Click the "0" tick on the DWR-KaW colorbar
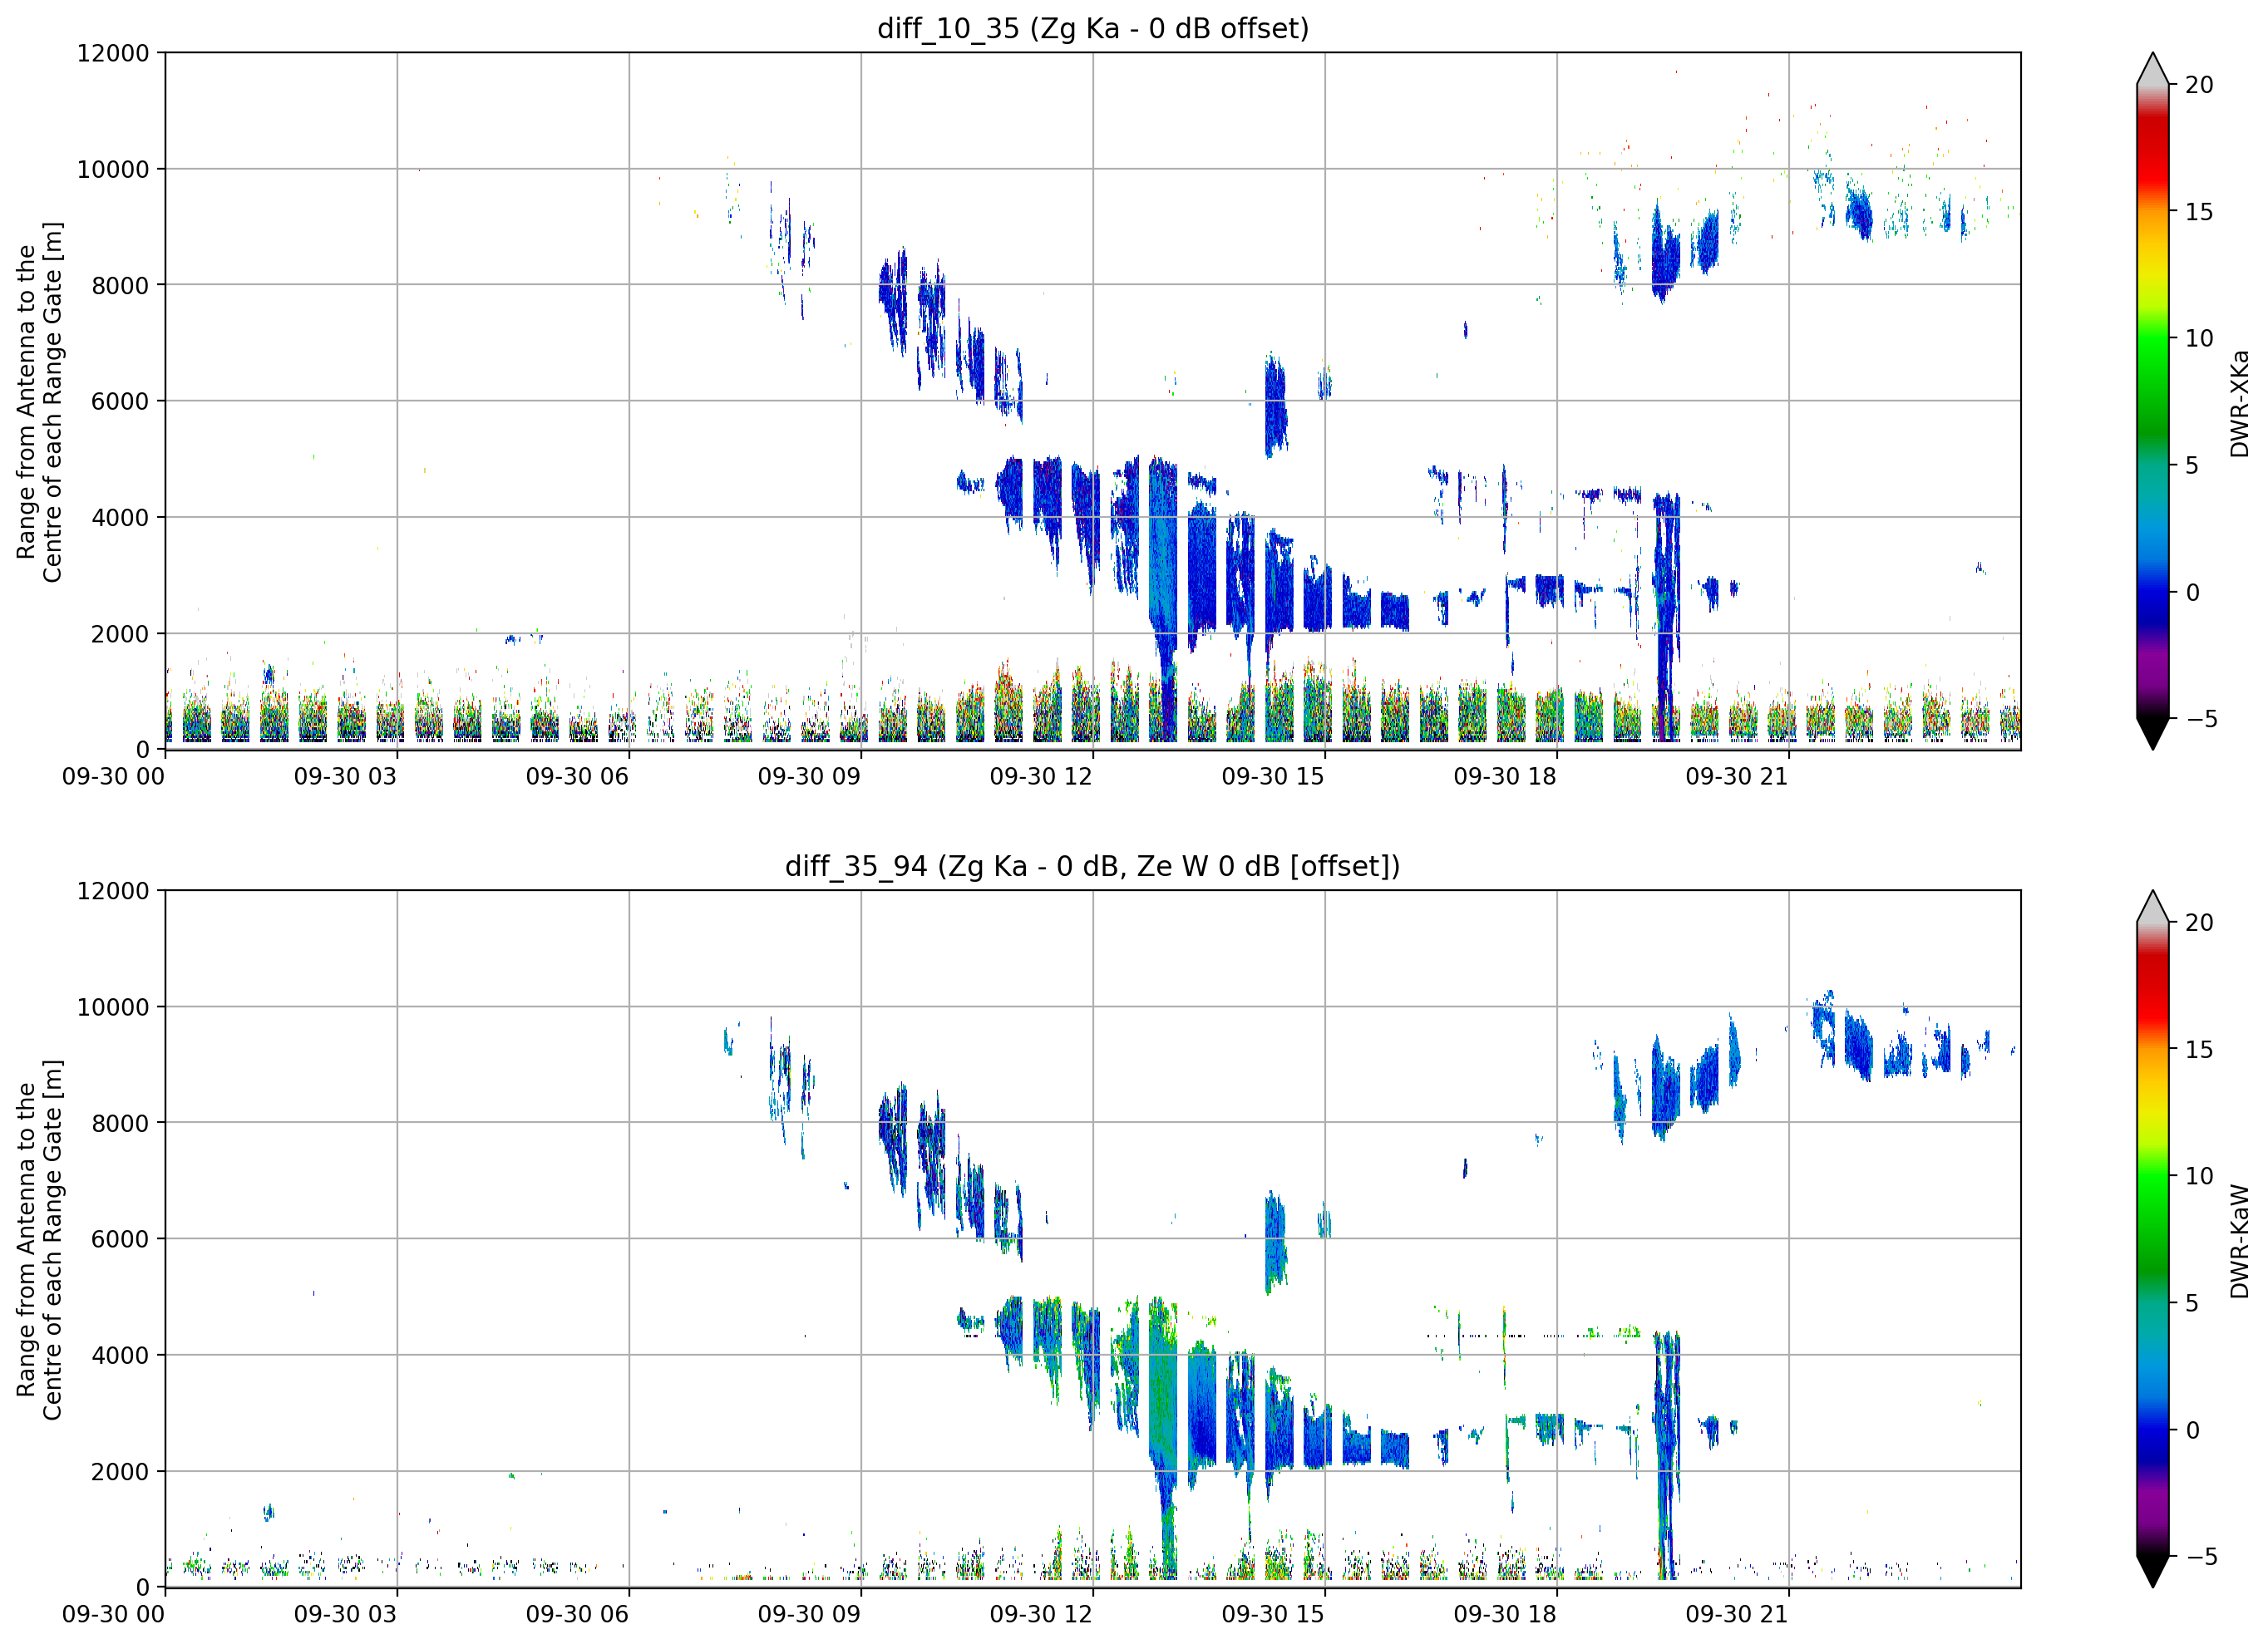The height and width of the screenshot is (1644, 2268). tap(2191, 1430)
